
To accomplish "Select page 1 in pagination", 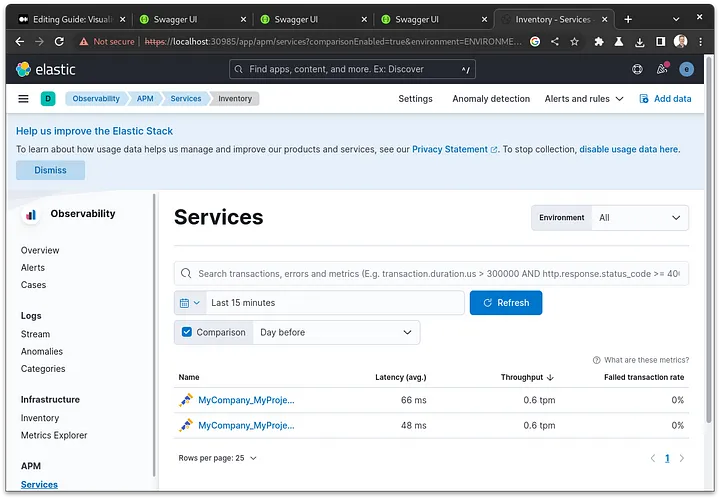I will click(x=667, y=458).
